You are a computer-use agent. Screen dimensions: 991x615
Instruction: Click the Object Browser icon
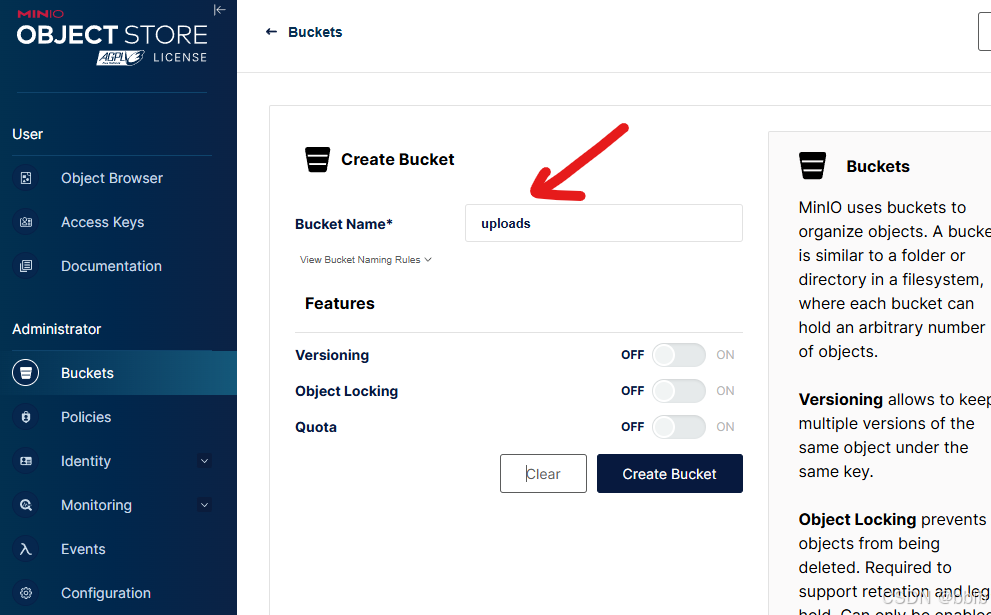click(x=26, y=178)
